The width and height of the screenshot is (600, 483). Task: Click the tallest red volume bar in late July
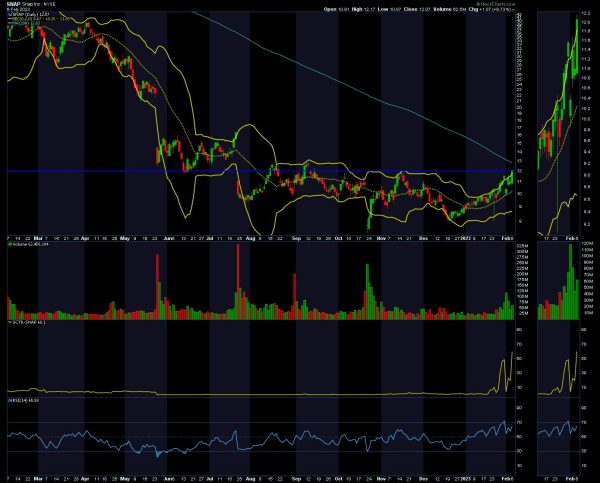pos(238,281)
